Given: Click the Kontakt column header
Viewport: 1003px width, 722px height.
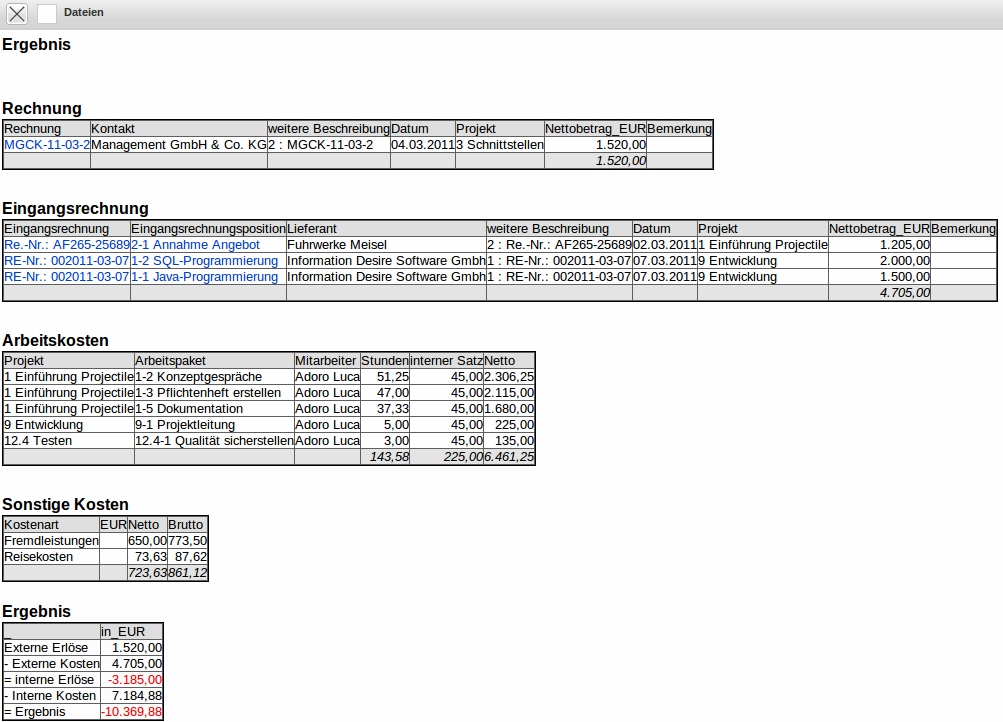Looking at the screenshot, I should pyautogui.click(x=113, y=129).
